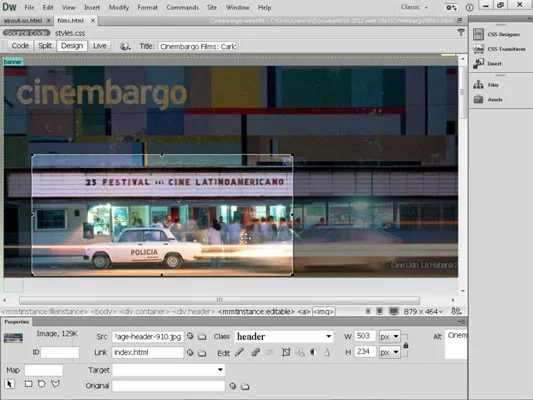Select the rectangle hotspot tool
Image resolution: width=533 pixels, height=400 pixels.
(x=29, y=384)
